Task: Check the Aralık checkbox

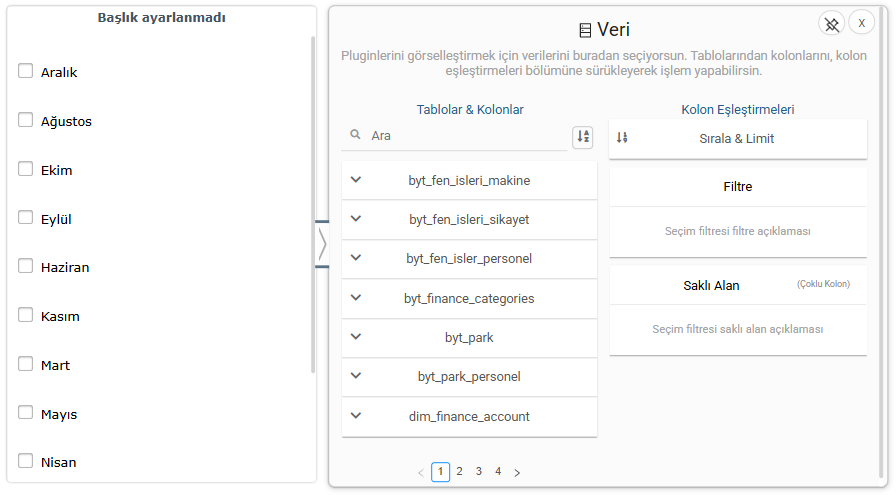Action: (x=26, y=71)
